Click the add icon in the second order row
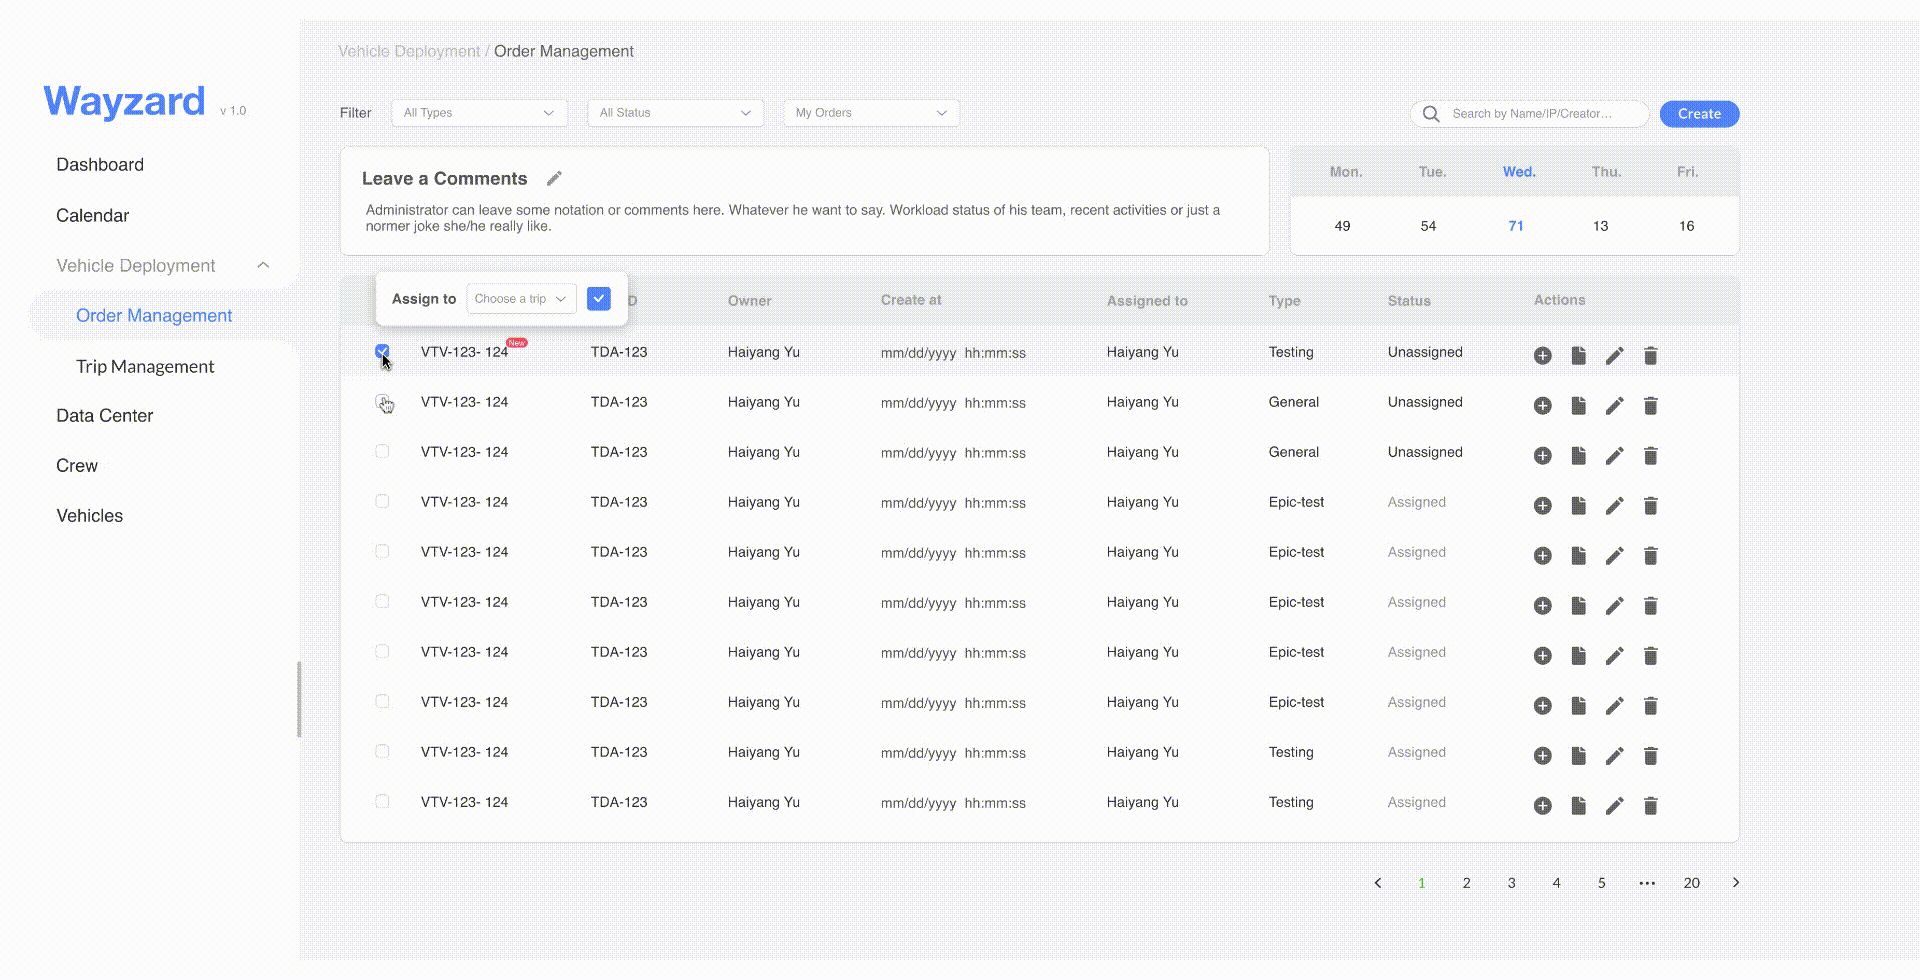The height and width of the screenshot is (980, 1920). (1543, 405)
